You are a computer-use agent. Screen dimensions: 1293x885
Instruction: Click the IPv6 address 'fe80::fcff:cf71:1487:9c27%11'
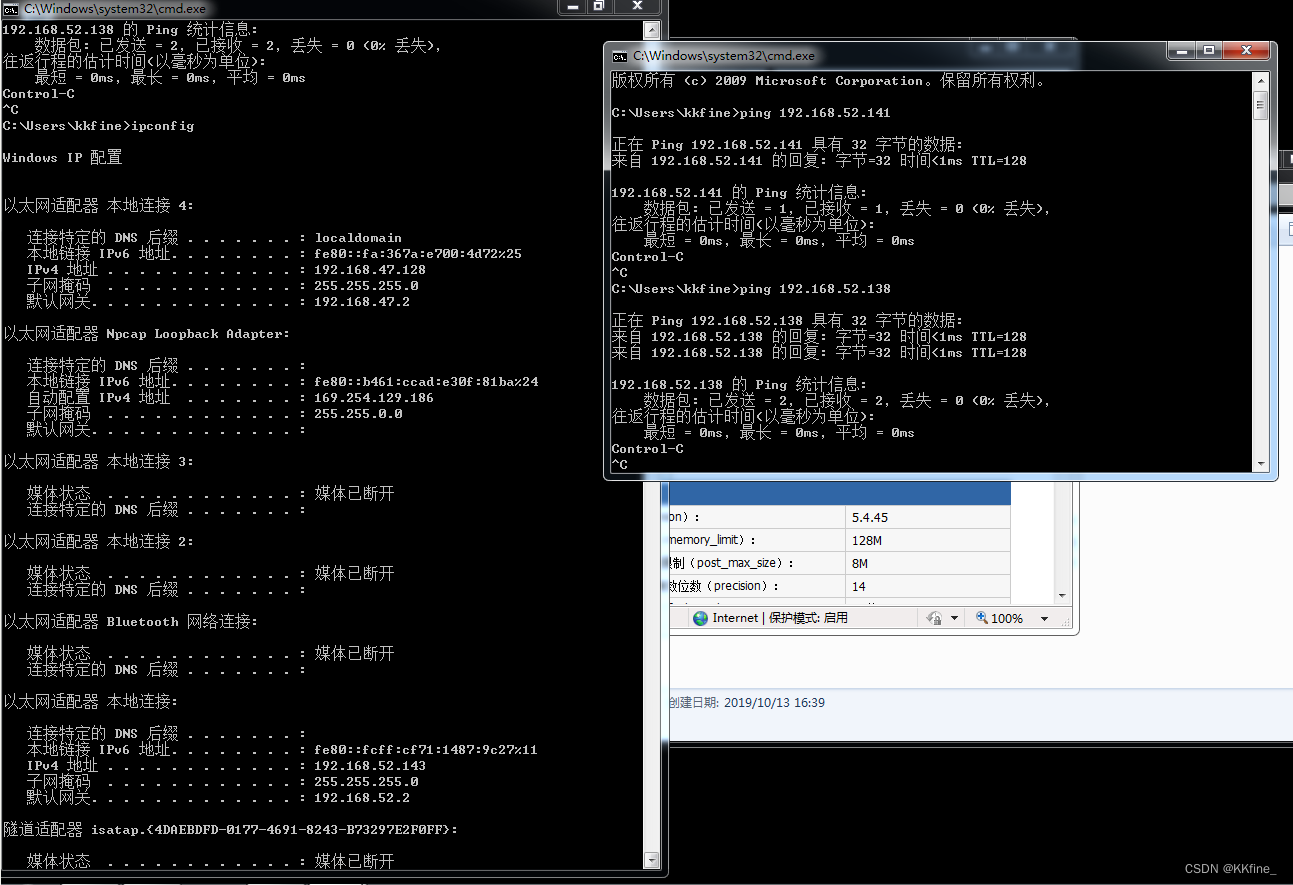click(426, 750)
